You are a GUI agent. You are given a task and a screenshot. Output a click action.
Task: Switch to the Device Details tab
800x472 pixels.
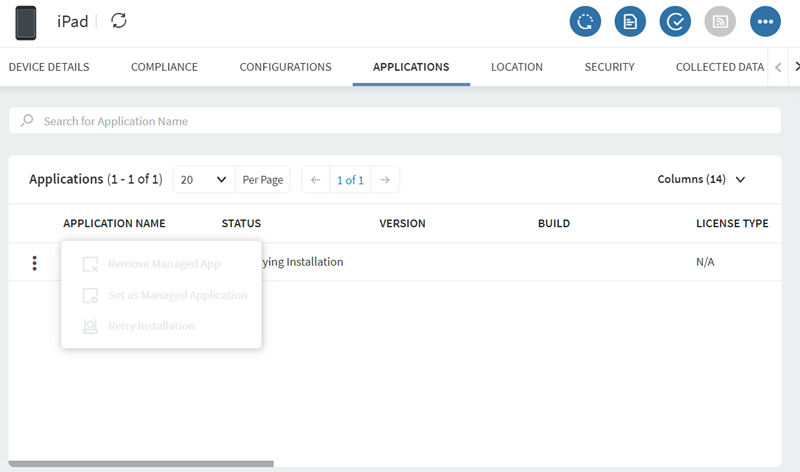point(49,67)
